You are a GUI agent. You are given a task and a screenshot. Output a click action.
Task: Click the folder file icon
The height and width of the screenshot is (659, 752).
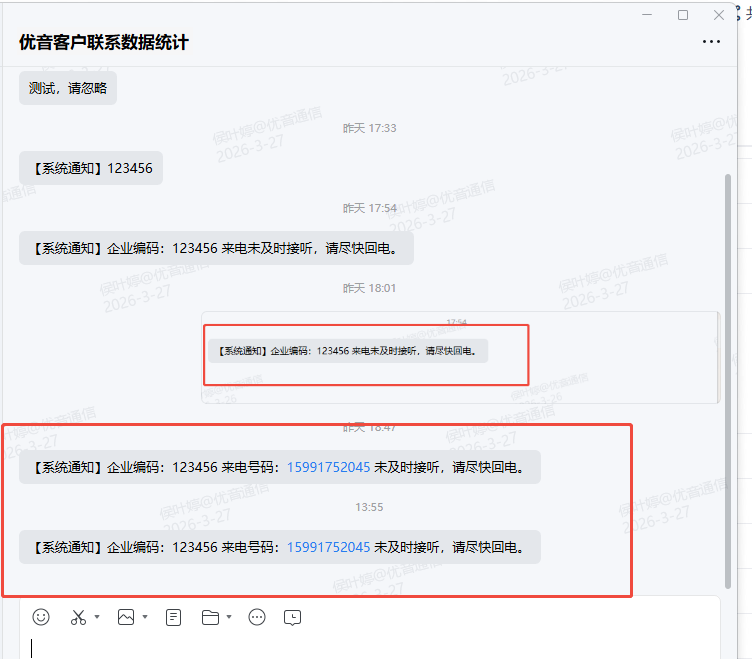point(210,617)
